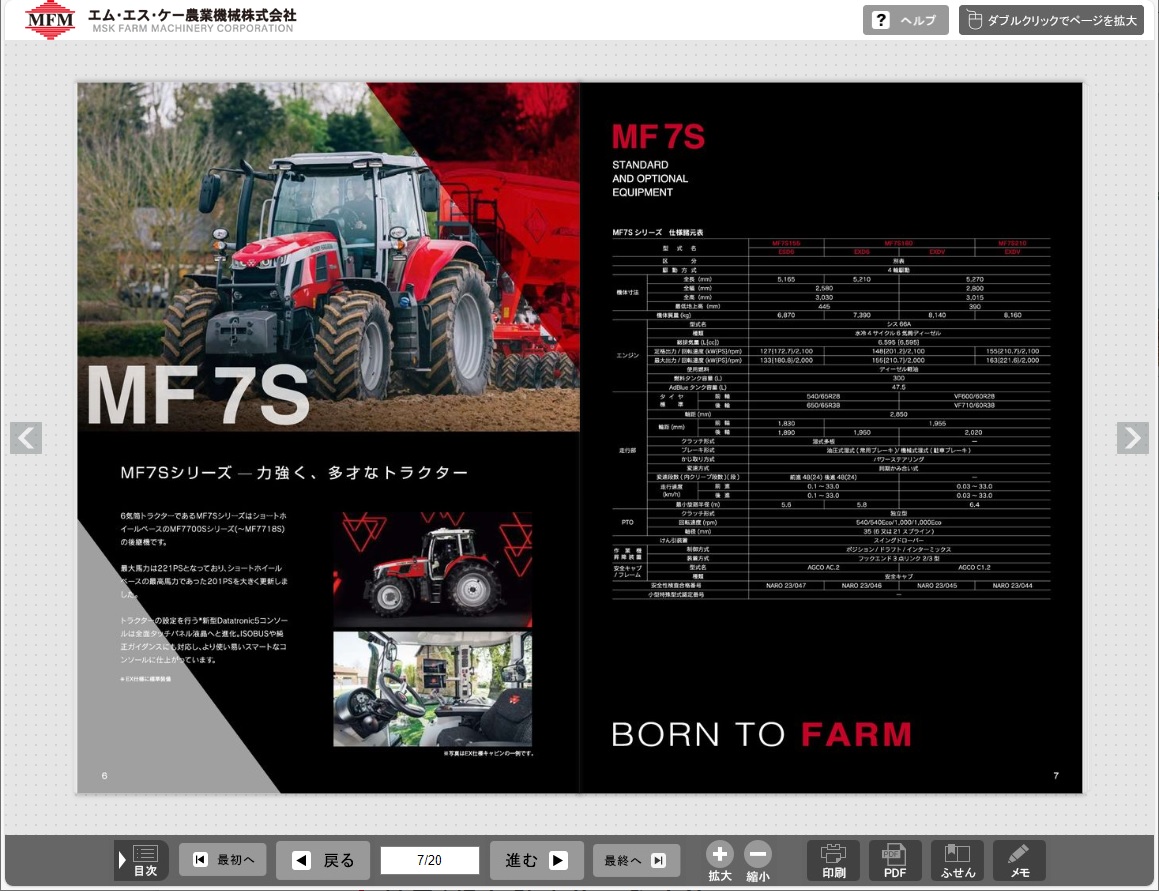This screenshot has width=1159, height=891.
Task: Zoom in with the 拡大 plus icon
Action: tap(719, 861)
